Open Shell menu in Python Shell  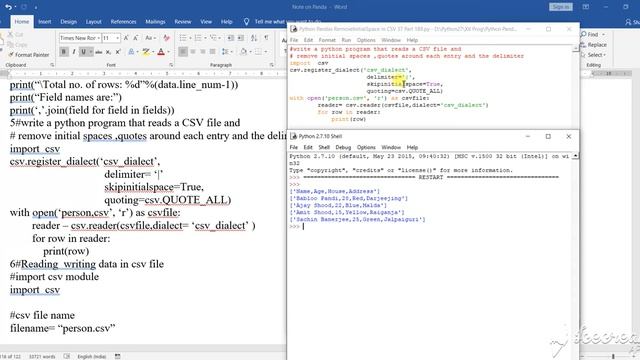pos(324,147)
